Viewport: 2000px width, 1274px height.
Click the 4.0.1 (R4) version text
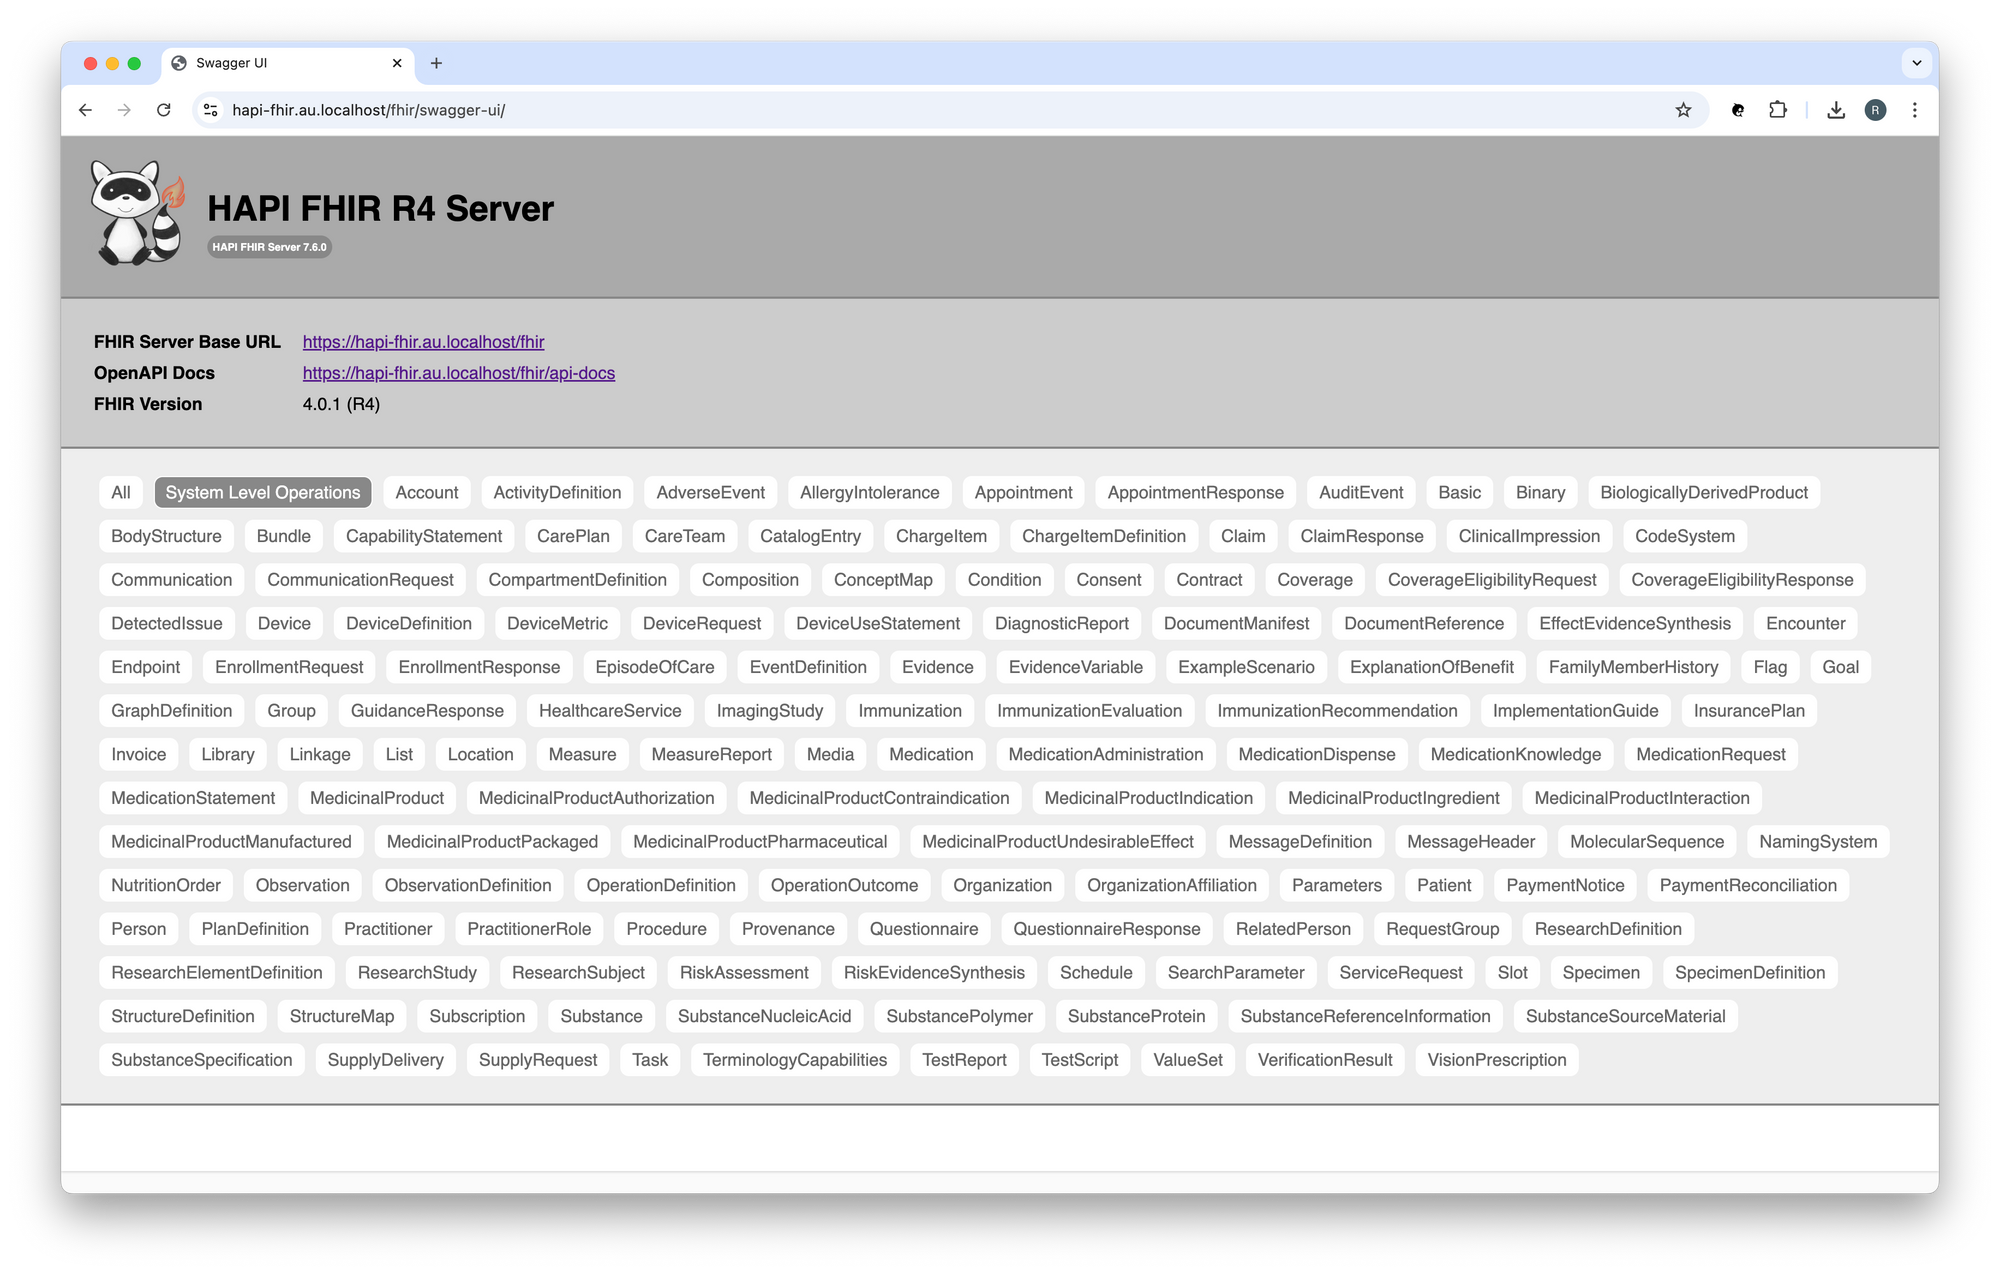(341, 404)
